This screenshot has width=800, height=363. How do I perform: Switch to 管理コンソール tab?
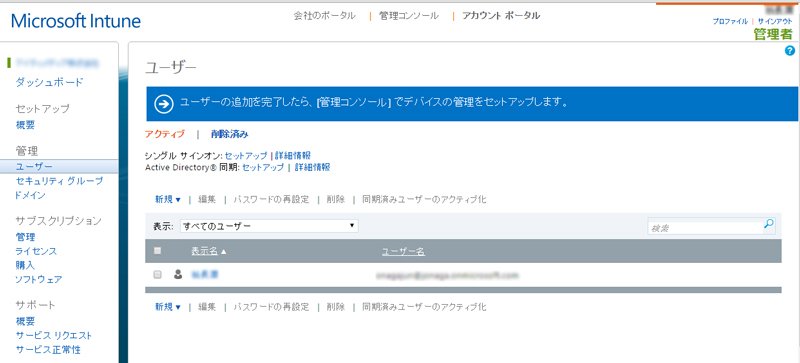tap(409, 16)
